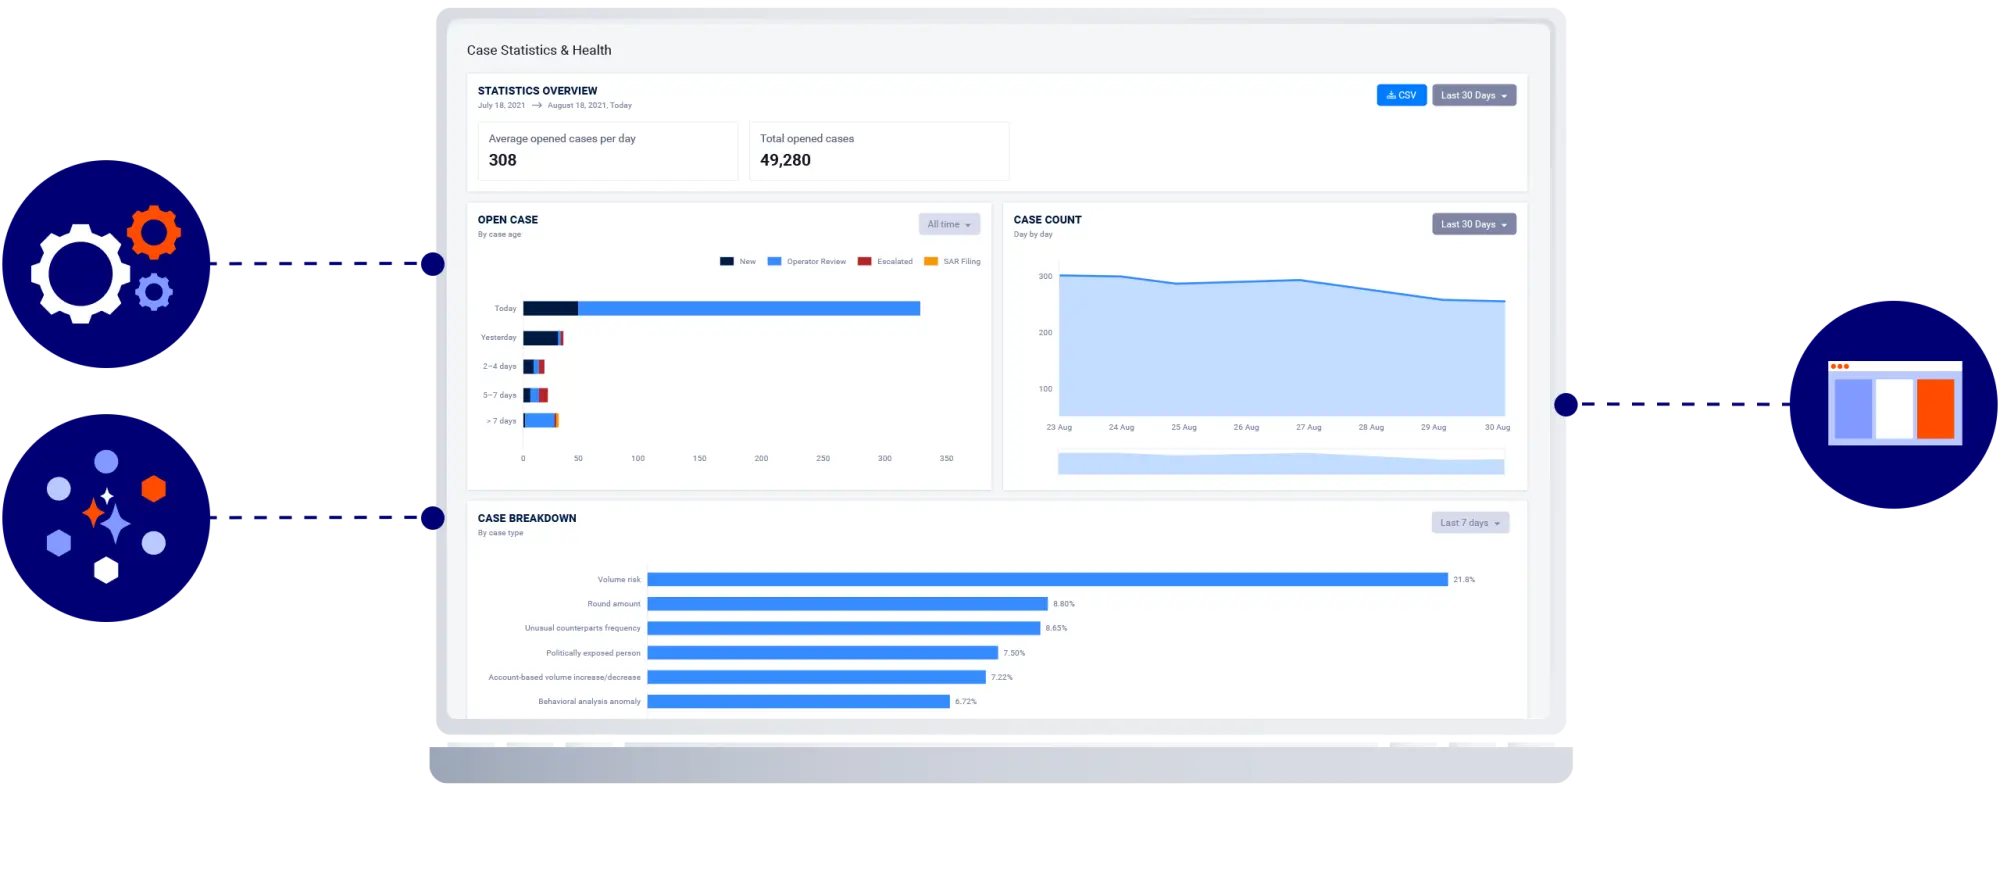
Task: Toggle the Operator Review legend item
Action: click(807, 262)
